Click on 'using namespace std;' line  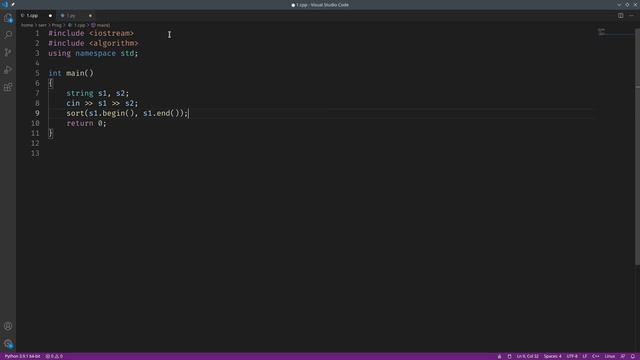point(93,53)
